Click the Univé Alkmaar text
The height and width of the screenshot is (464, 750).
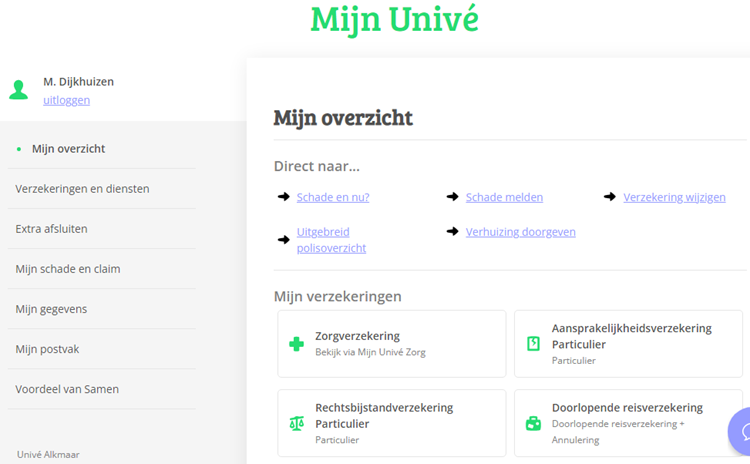point(48,454)
